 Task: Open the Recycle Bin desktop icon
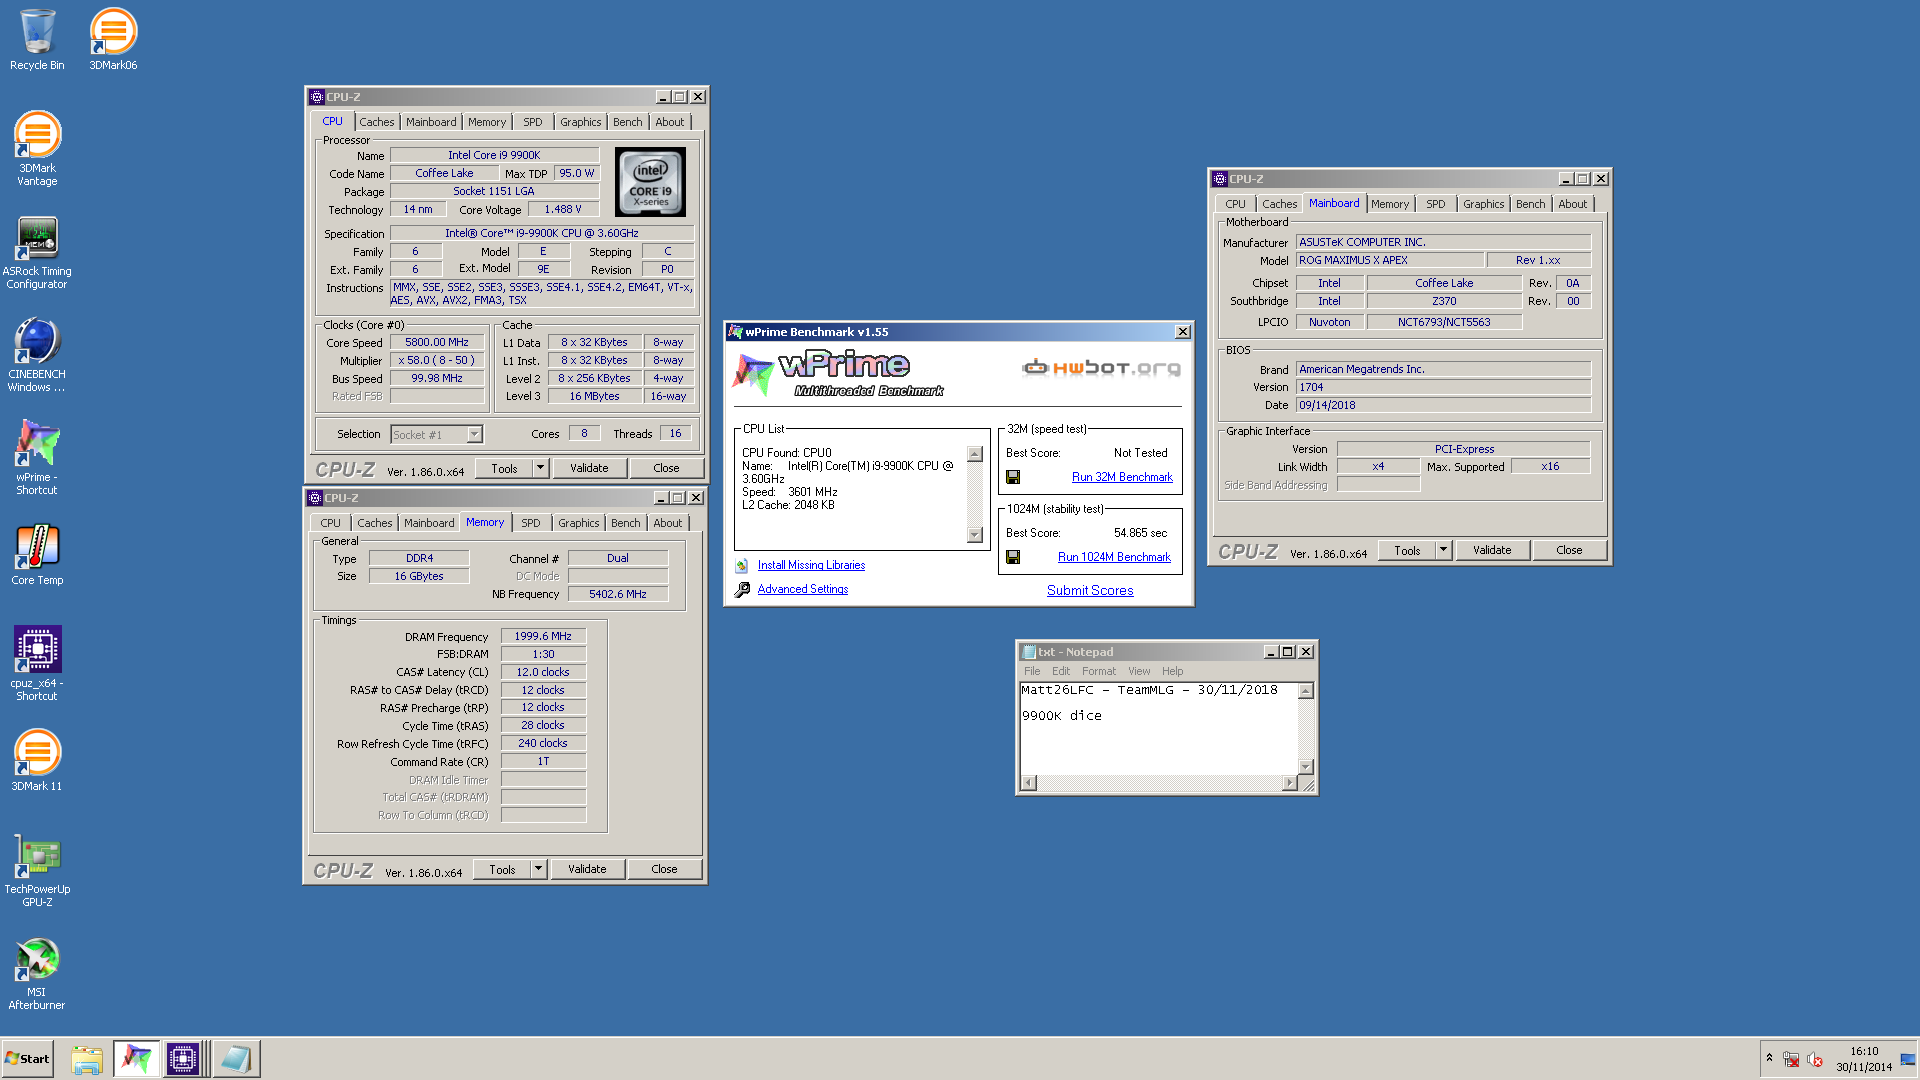tap(37, 40)
